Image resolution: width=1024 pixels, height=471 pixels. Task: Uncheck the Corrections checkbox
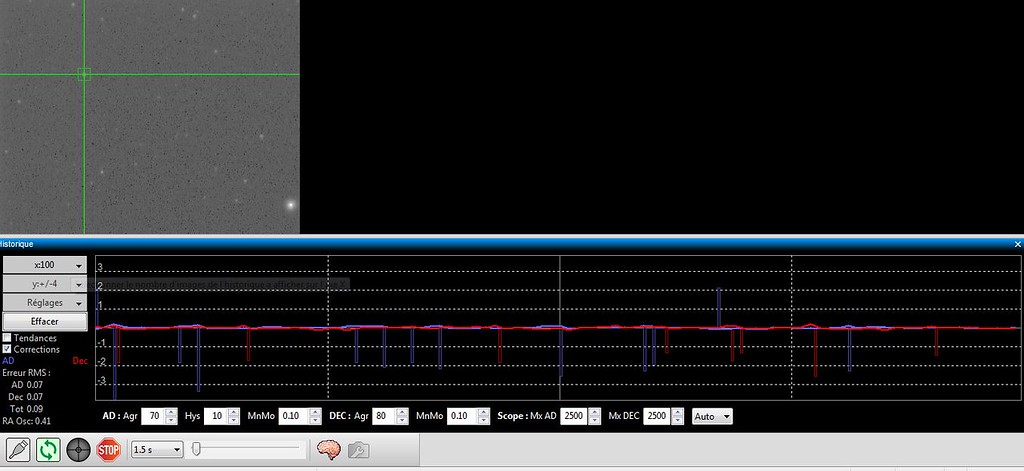7,349
